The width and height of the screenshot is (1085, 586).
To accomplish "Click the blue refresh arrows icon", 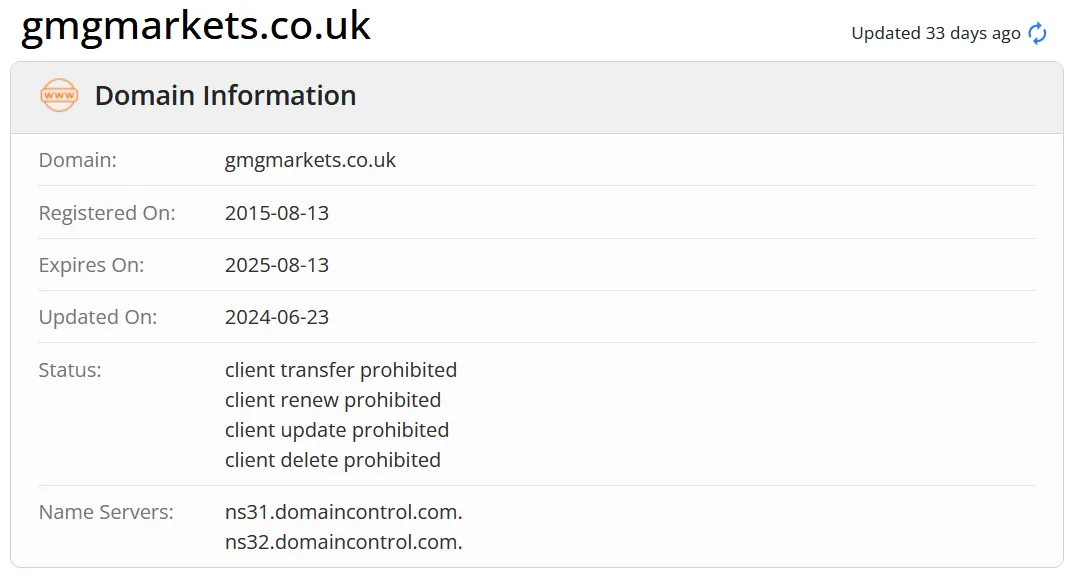I will tap(1037, 33).
